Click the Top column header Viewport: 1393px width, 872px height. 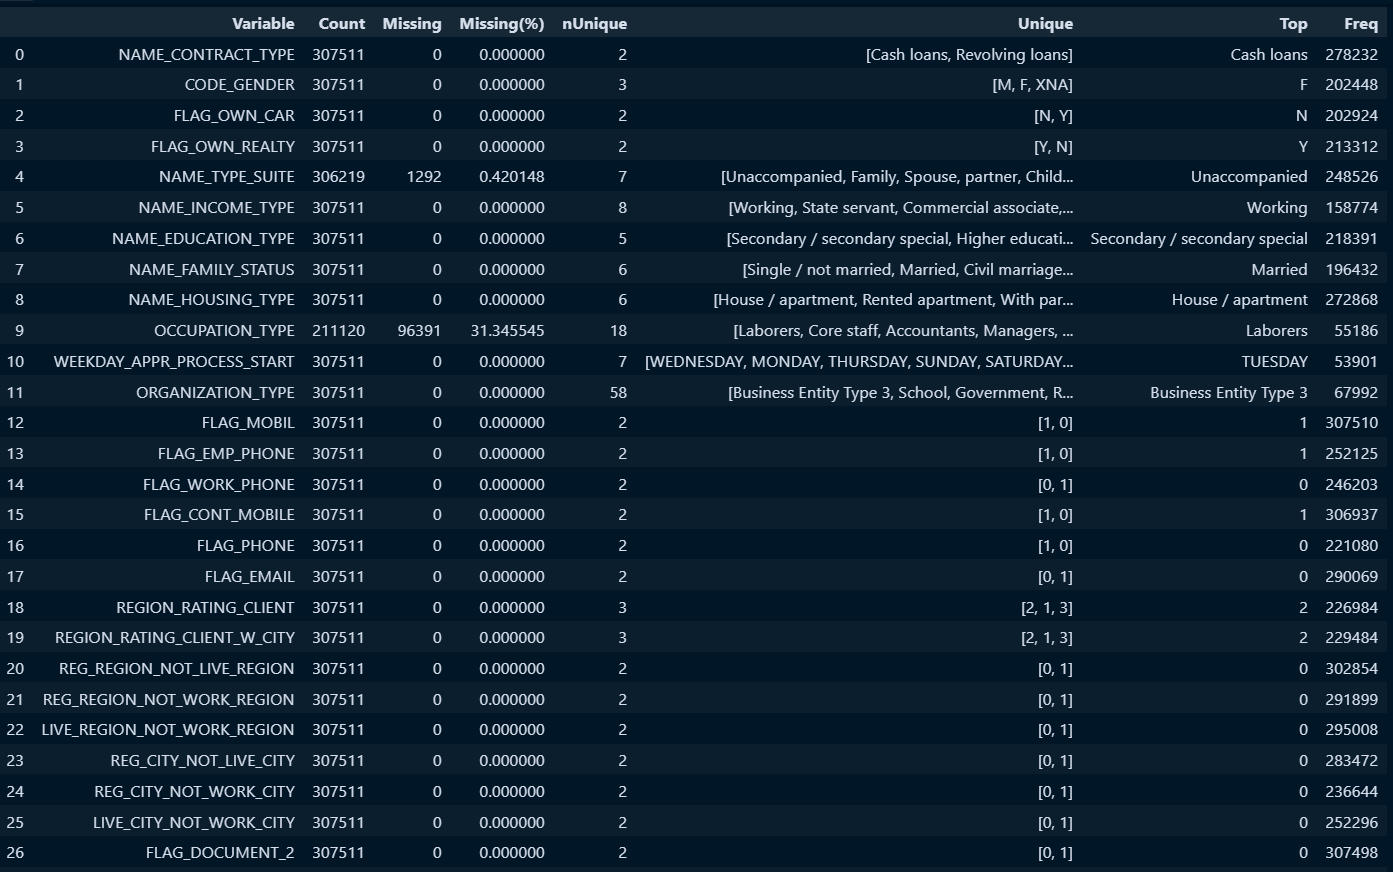[x=1293, y=24]
